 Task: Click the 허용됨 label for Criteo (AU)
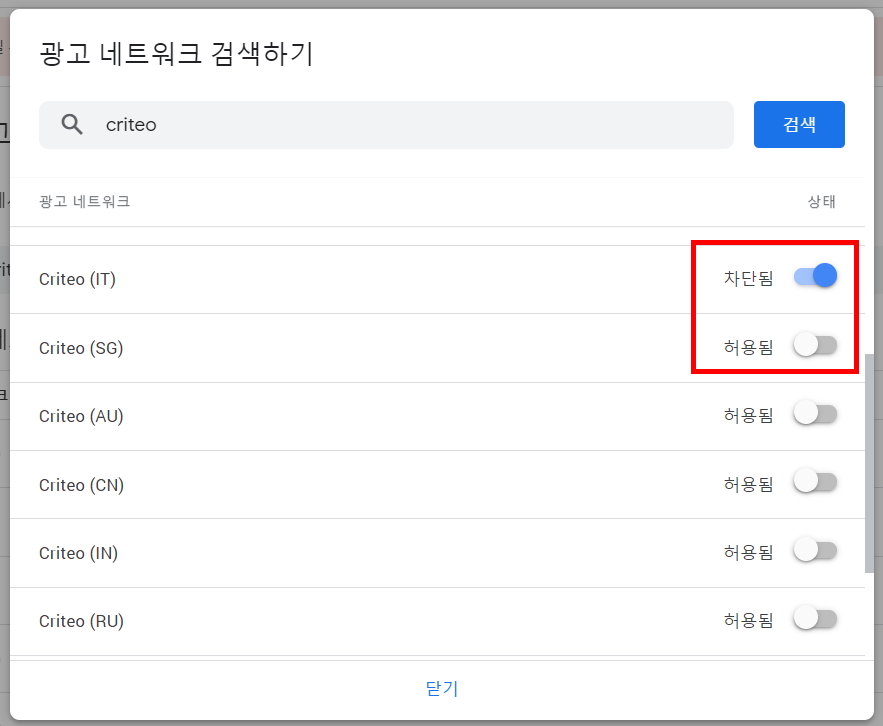(x=748, y=415)
